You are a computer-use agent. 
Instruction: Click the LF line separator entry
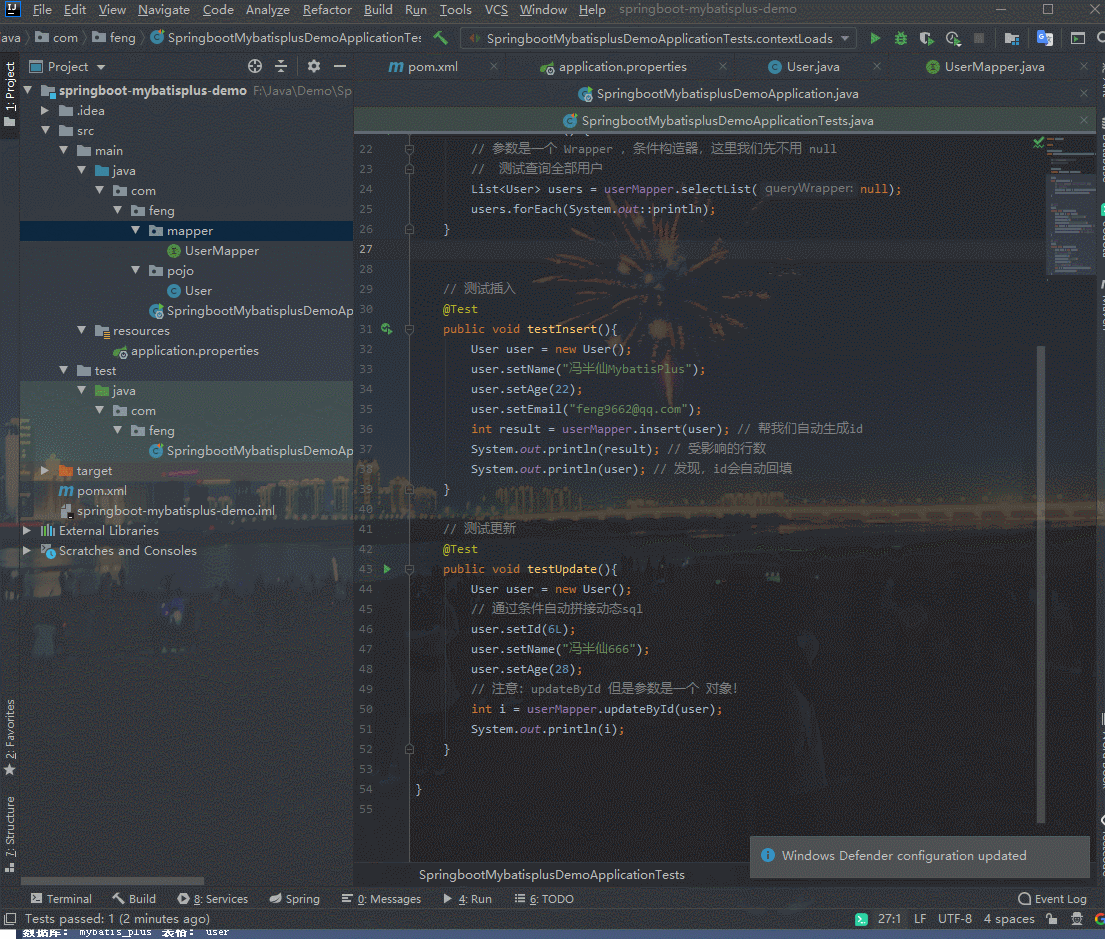coord(920,919)
